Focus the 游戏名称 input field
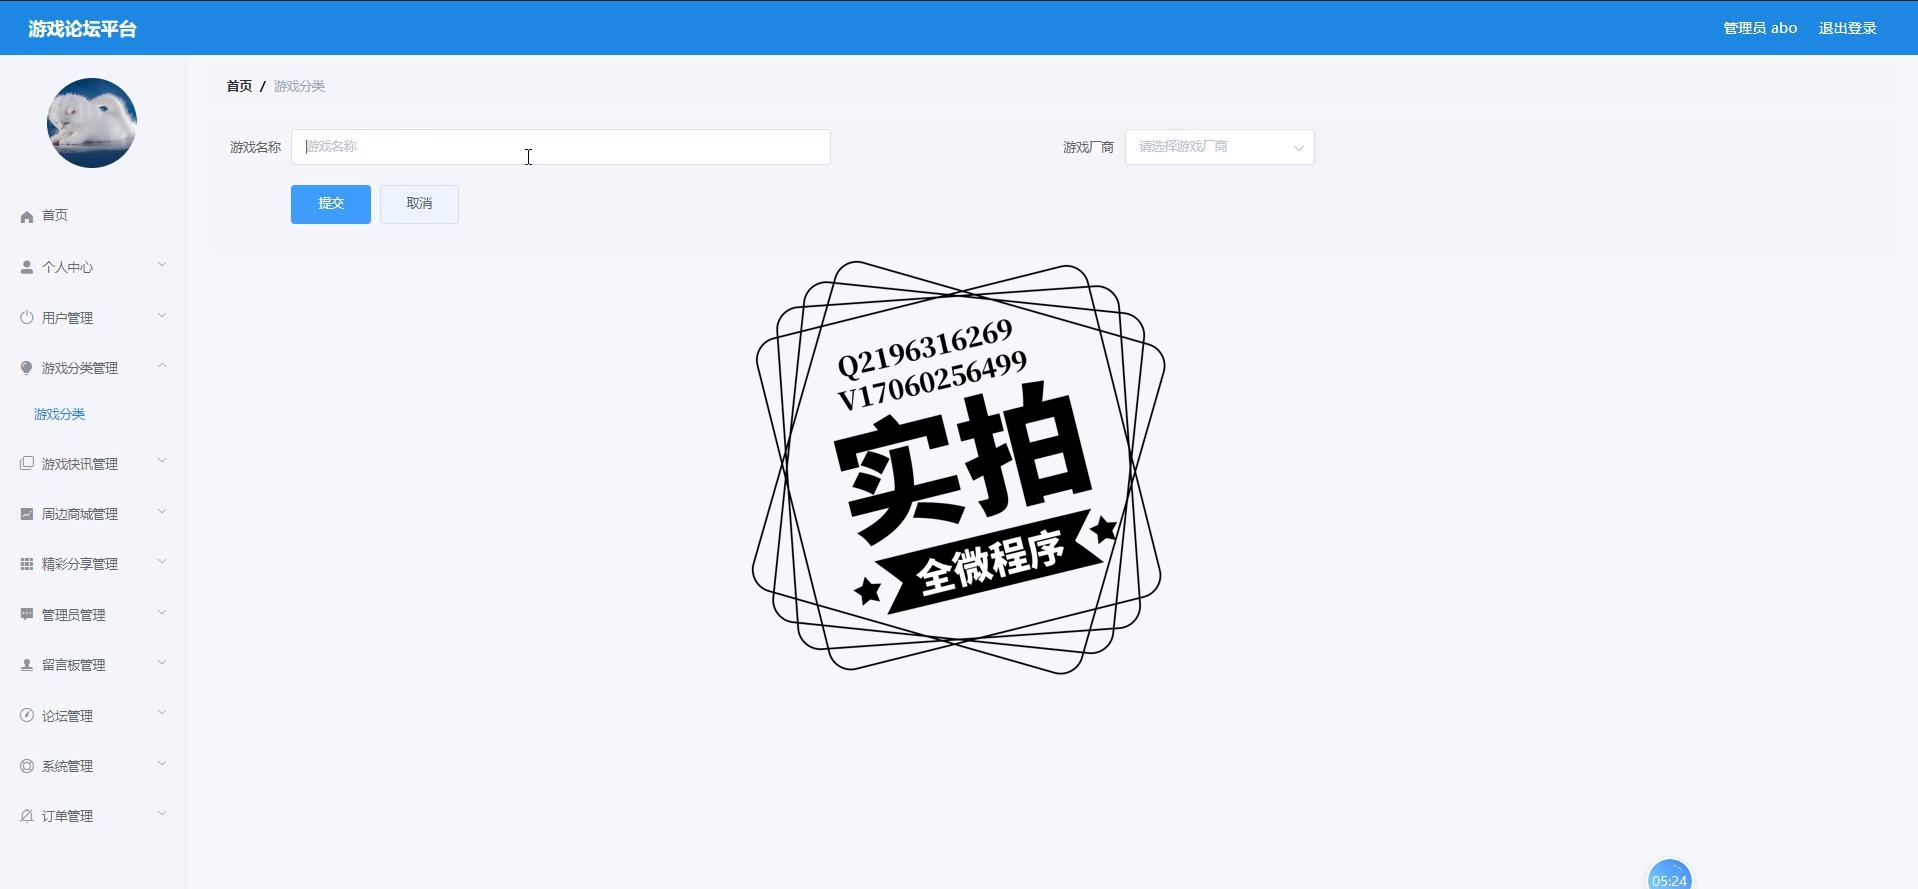The height and width of the screenshot is (889, 1918). pos(560,147)
